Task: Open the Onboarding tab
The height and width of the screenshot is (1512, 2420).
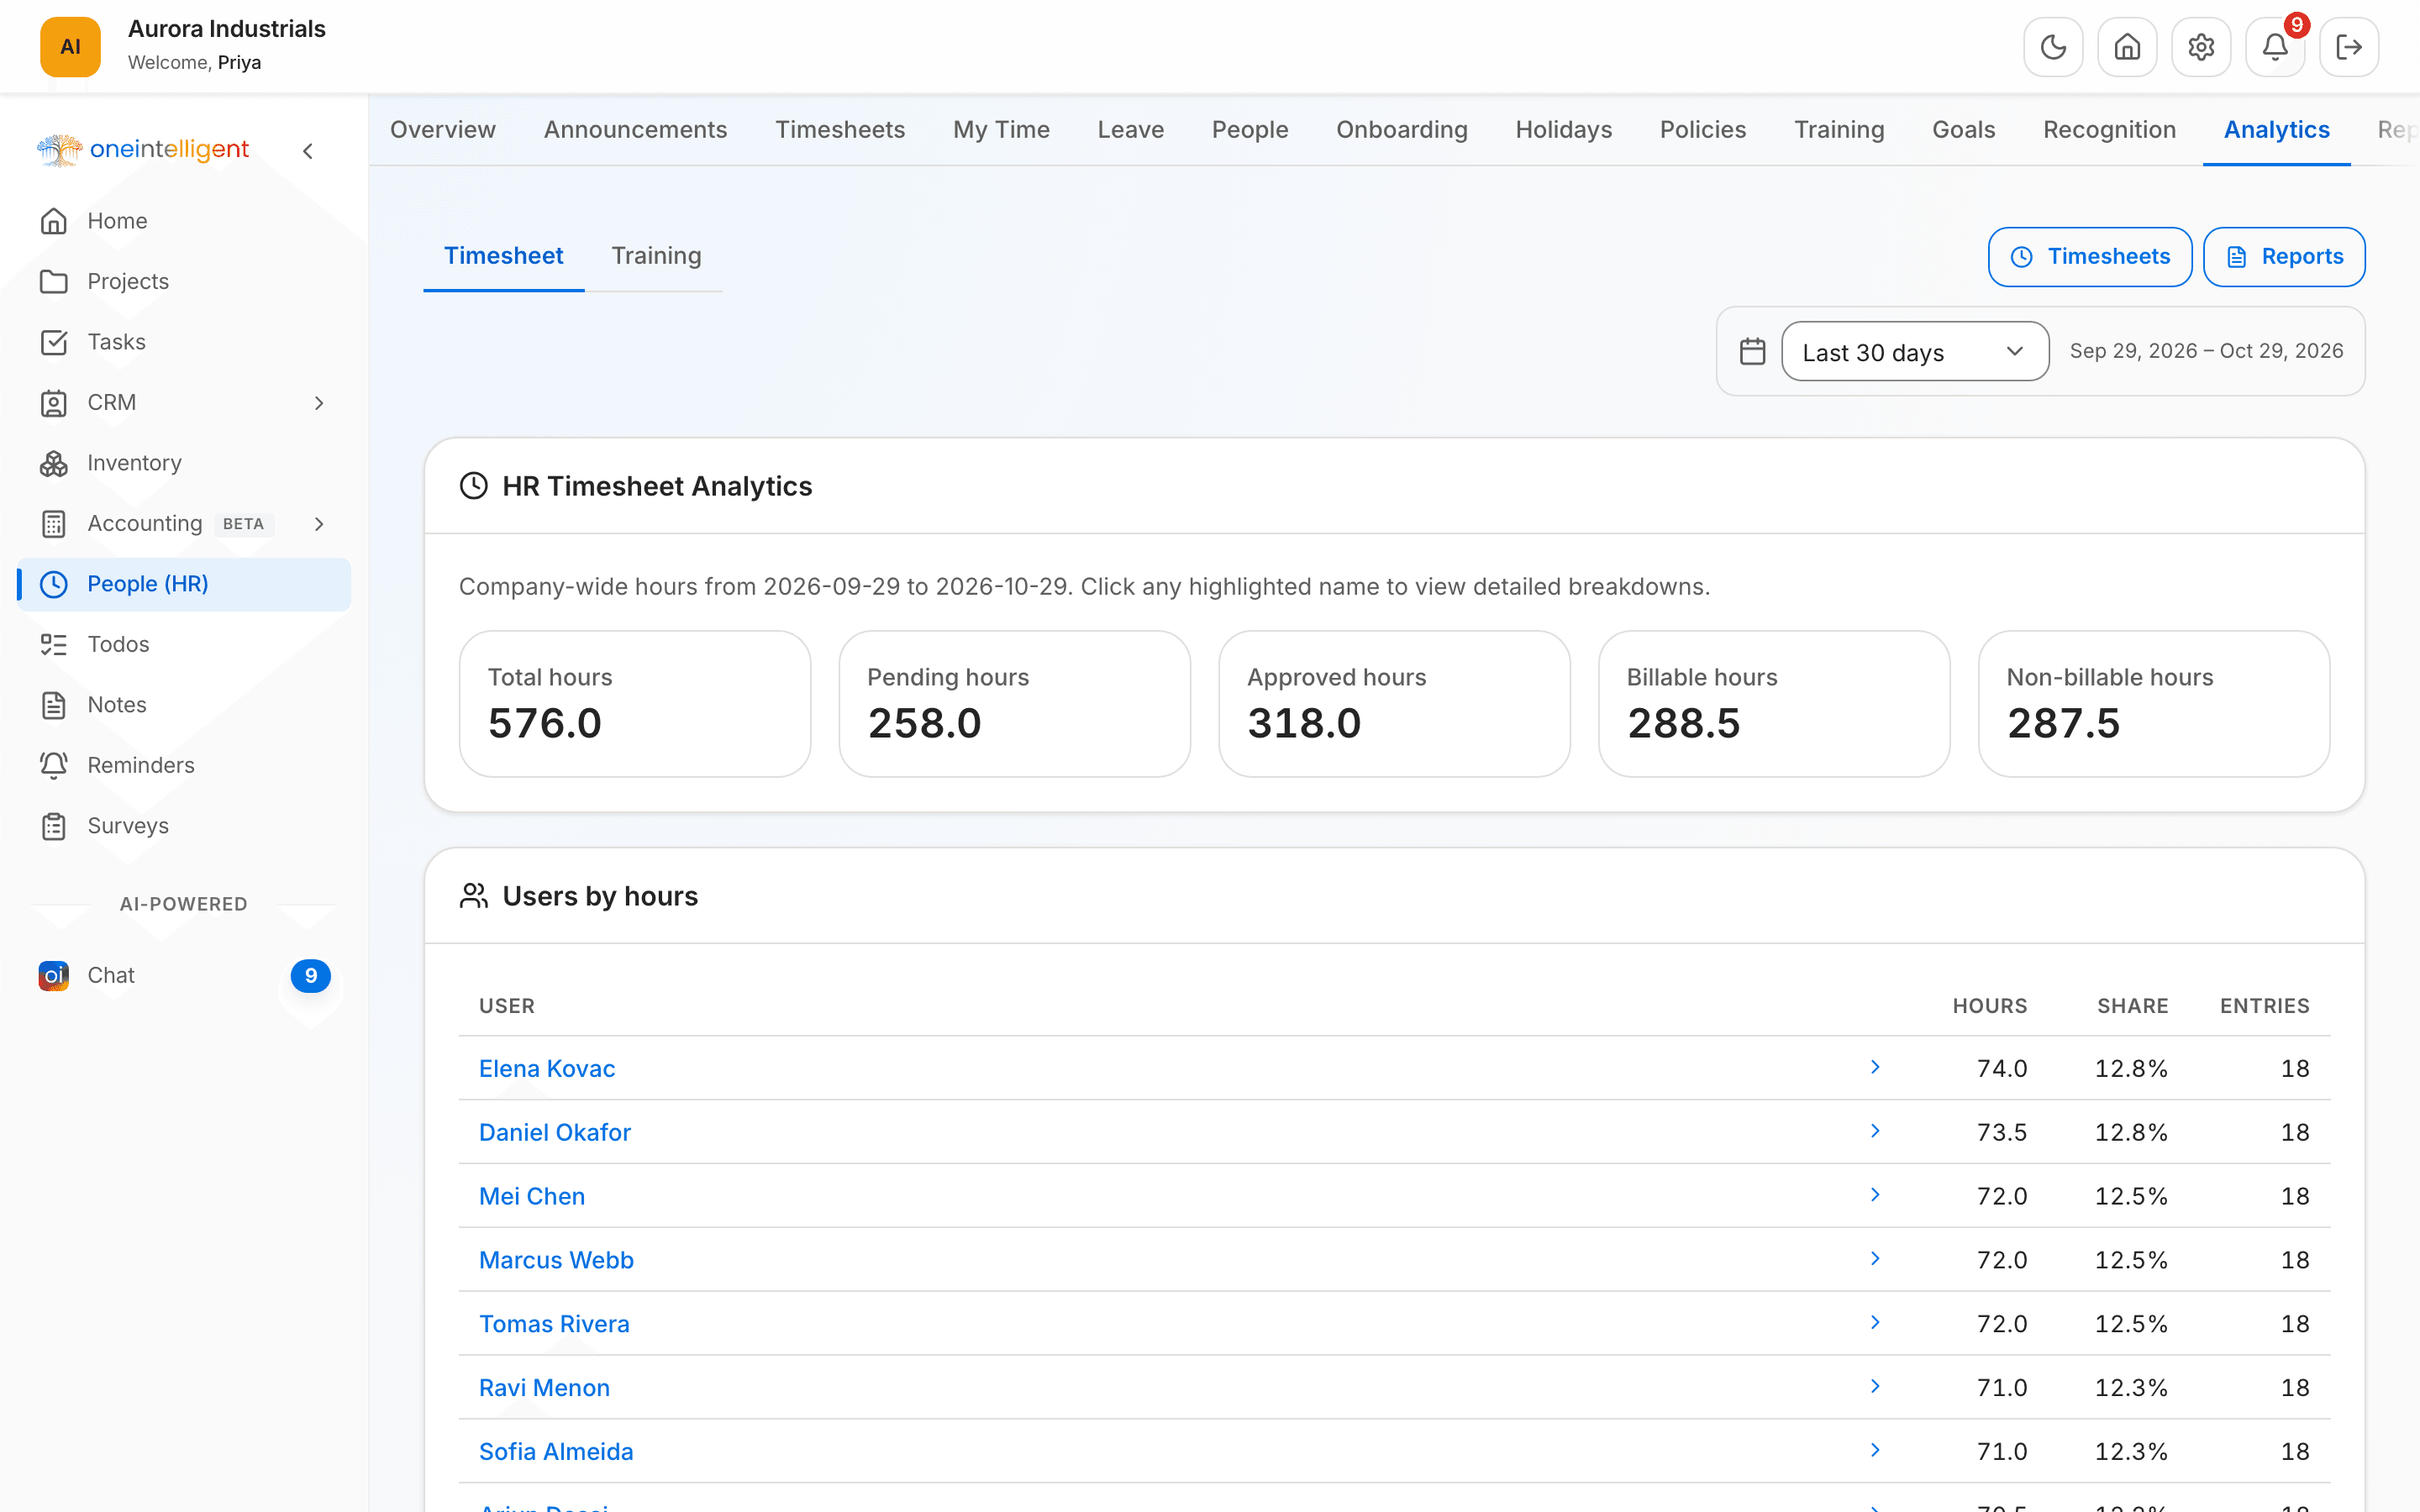Action: click(1401, 130)
